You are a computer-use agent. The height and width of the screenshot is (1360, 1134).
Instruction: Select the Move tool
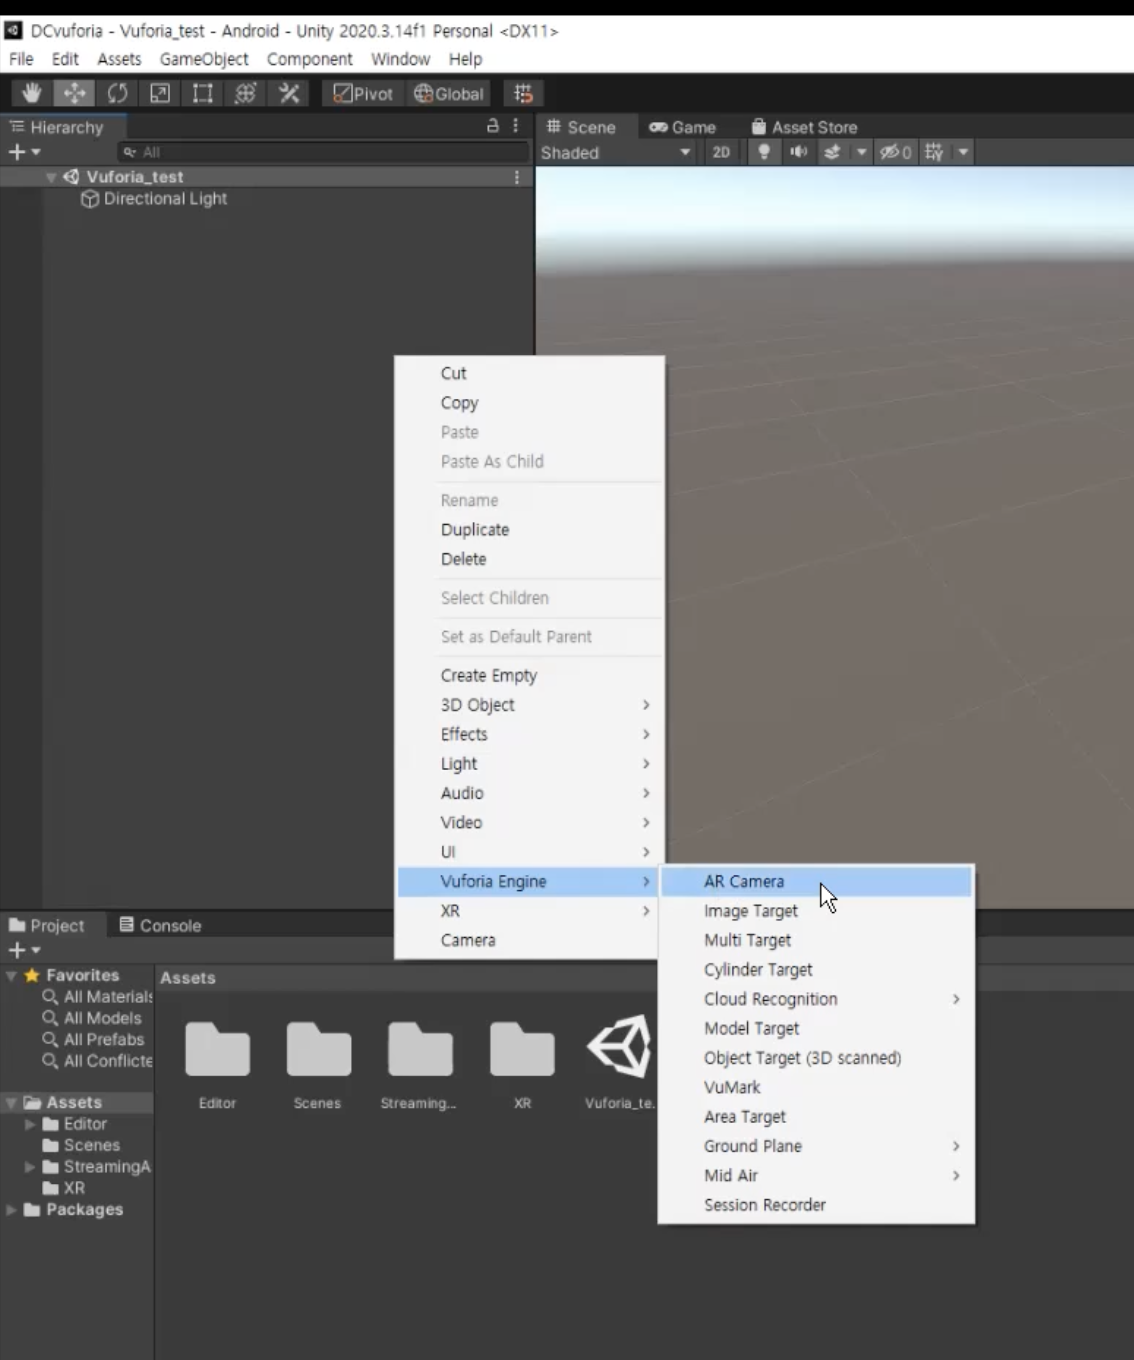point(75,93)
